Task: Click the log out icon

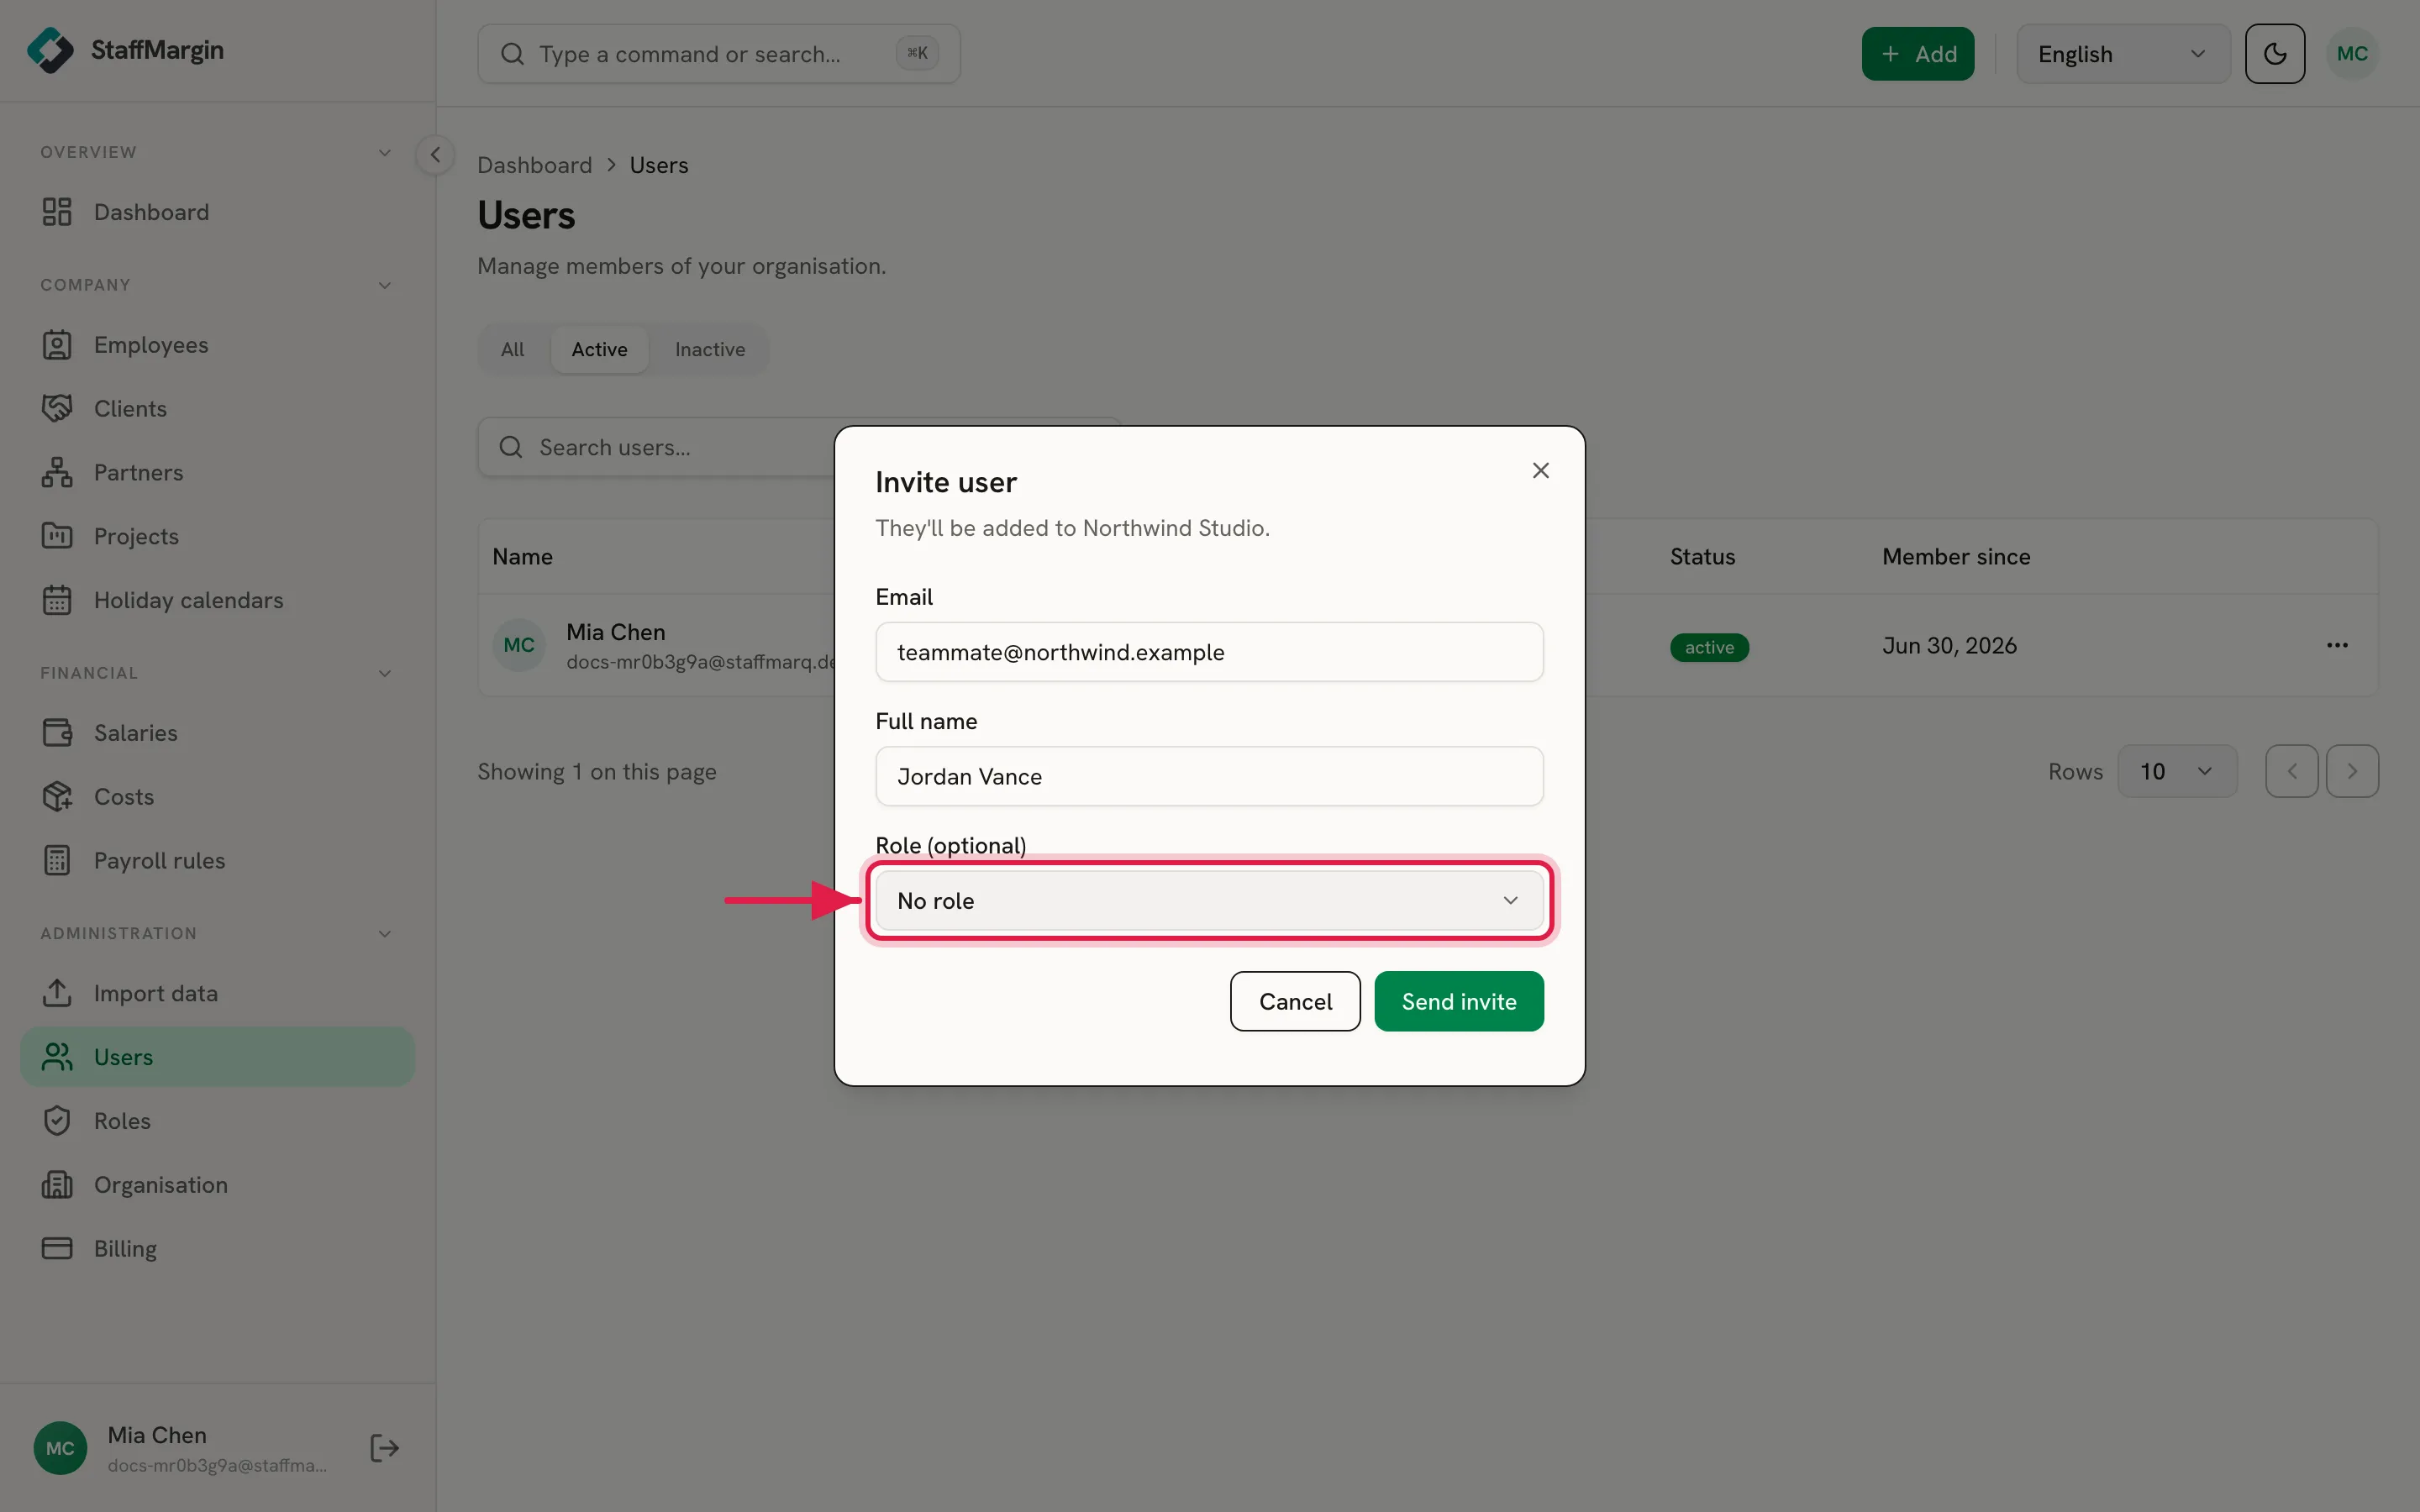Action: [384, 1448]
